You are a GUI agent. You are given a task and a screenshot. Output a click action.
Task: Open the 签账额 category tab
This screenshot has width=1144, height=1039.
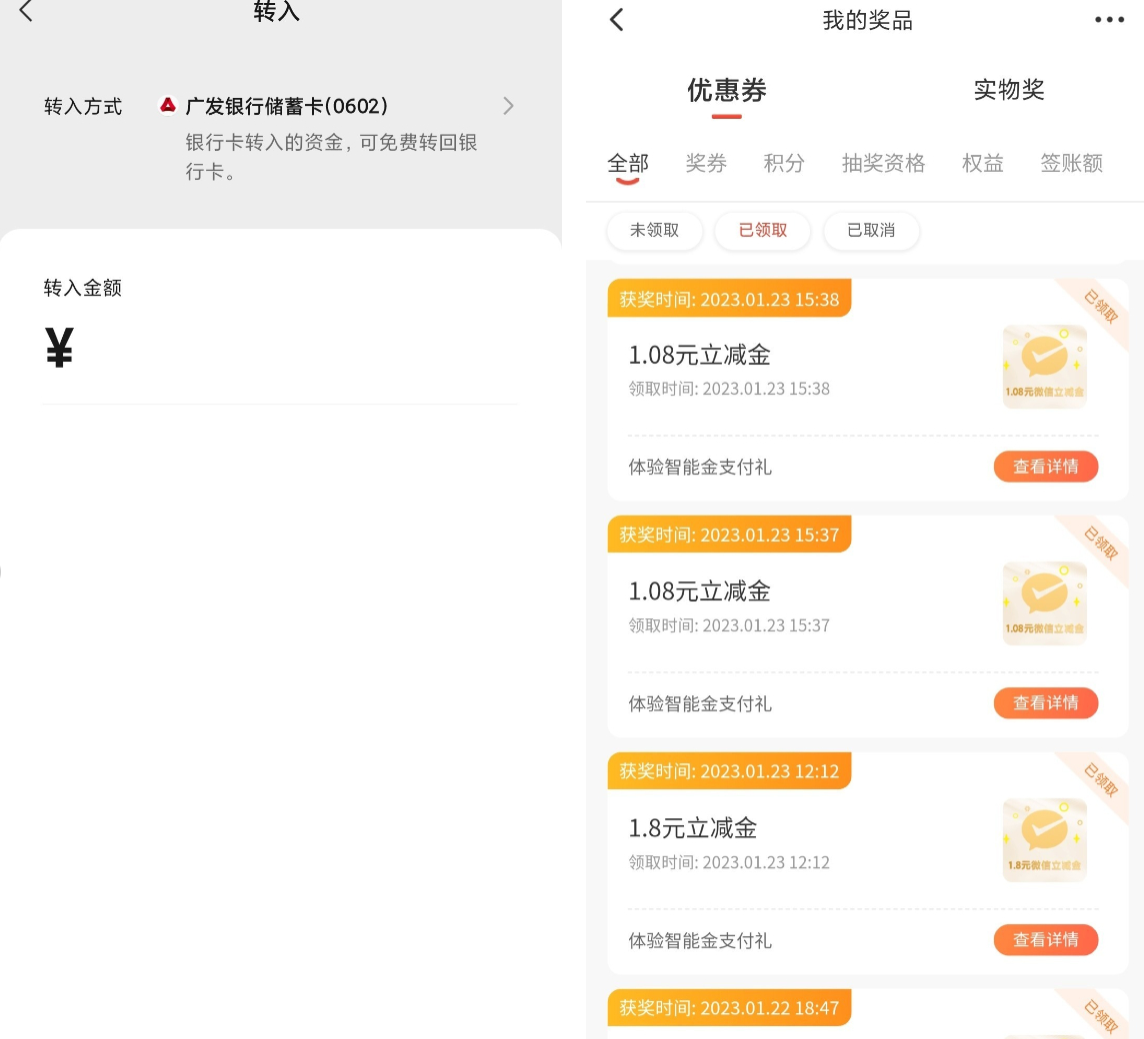tap(1070, 164)
